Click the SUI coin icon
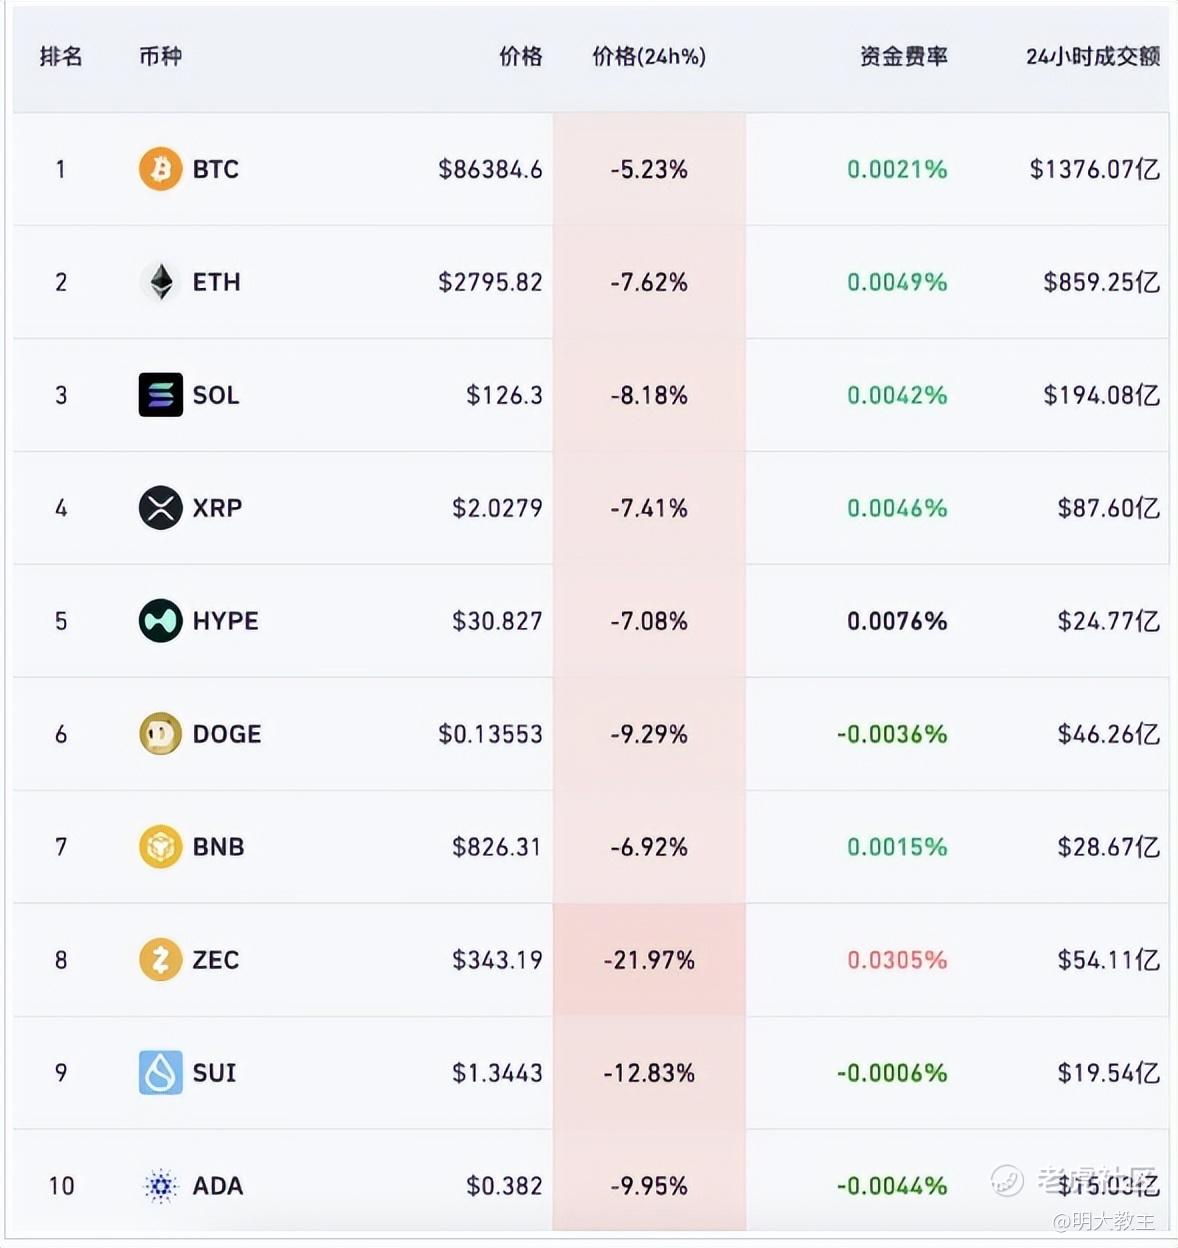This screenshot has height=1248, width=1178. click(160, 1073)
